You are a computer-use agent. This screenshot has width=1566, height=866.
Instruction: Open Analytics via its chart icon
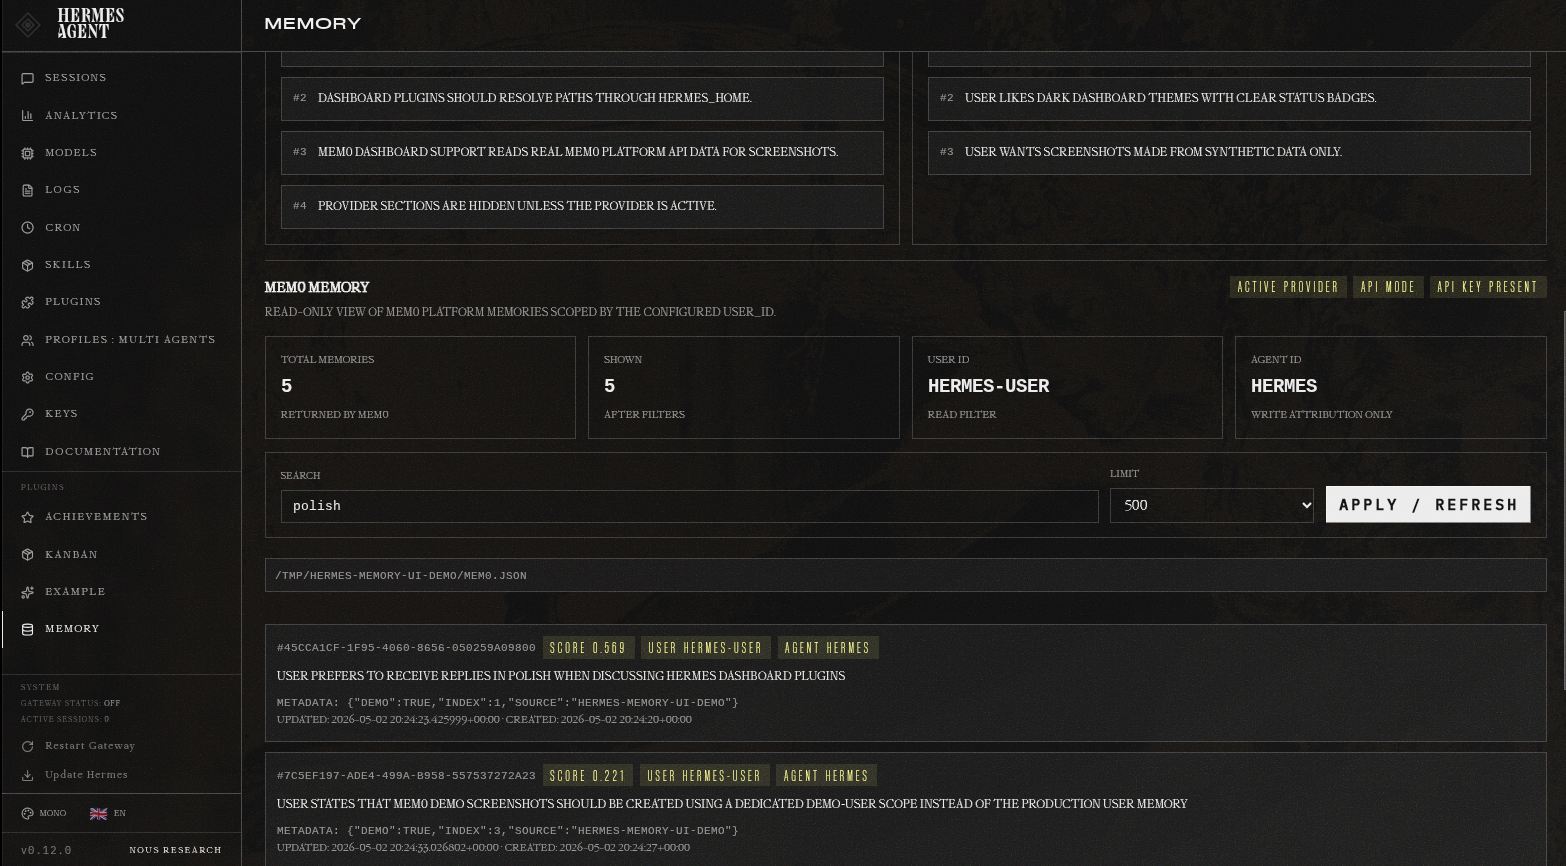(x=27, y=116)
